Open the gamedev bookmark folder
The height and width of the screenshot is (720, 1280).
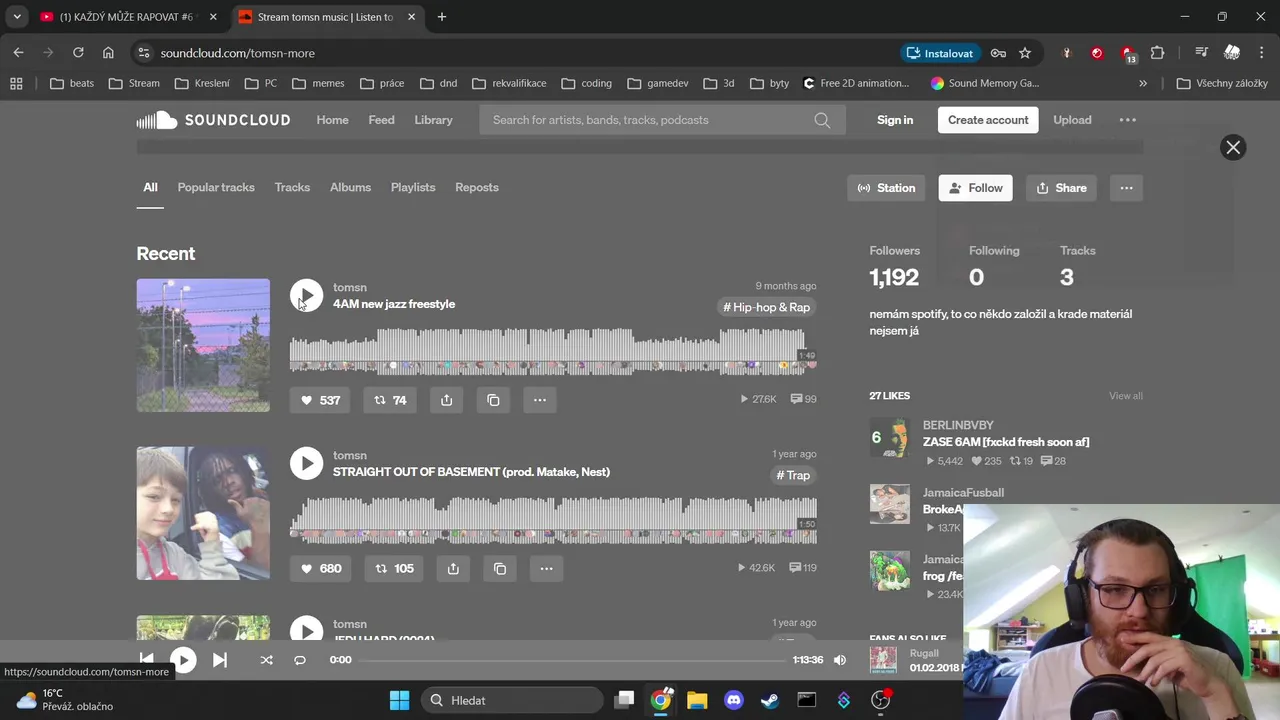coord(657,83)
